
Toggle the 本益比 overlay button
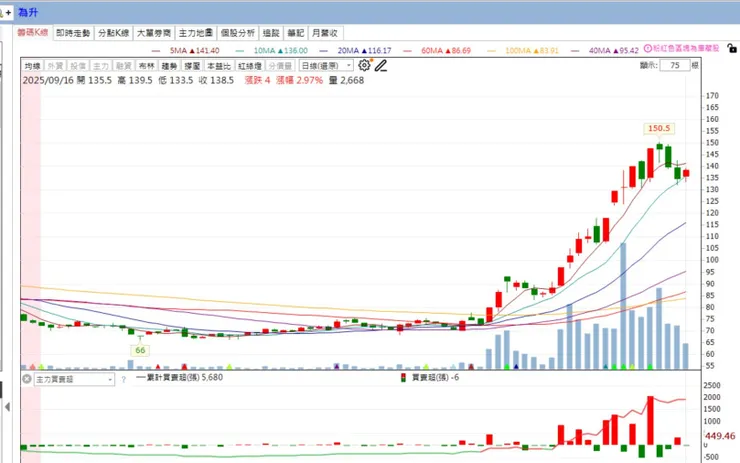pos(219,66)
